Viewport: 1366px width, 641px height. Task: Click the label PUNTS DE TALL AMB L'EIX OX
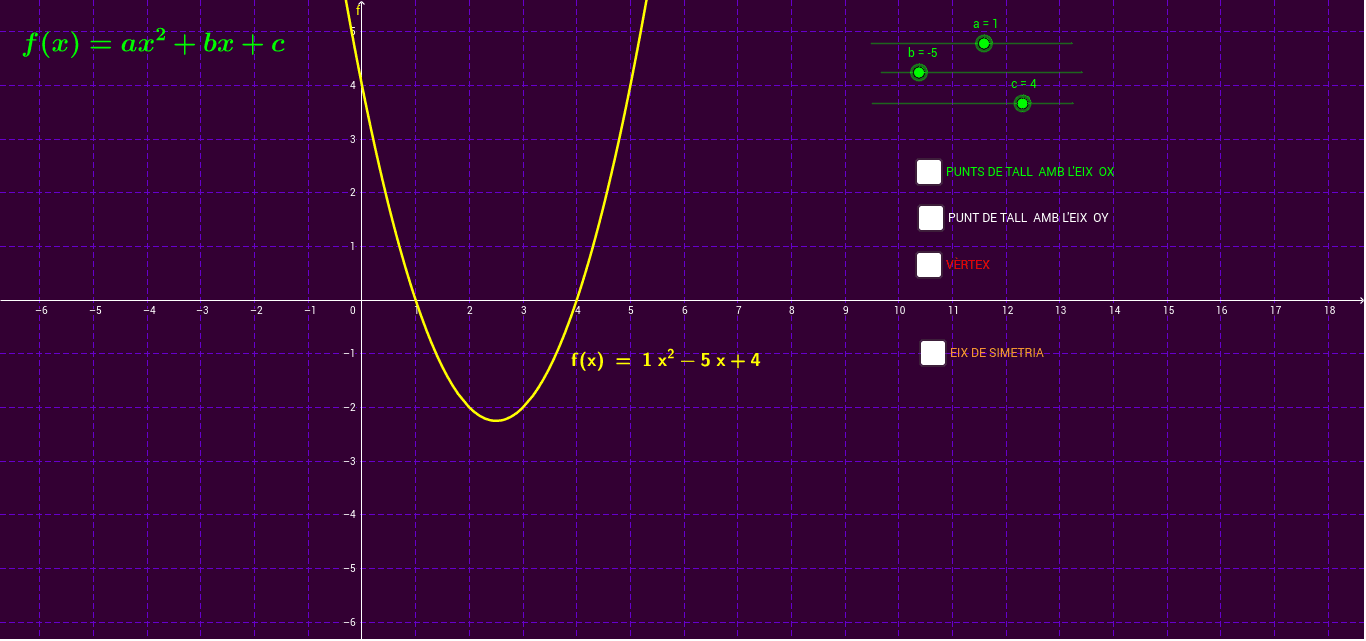click(x=1030, y=172)
